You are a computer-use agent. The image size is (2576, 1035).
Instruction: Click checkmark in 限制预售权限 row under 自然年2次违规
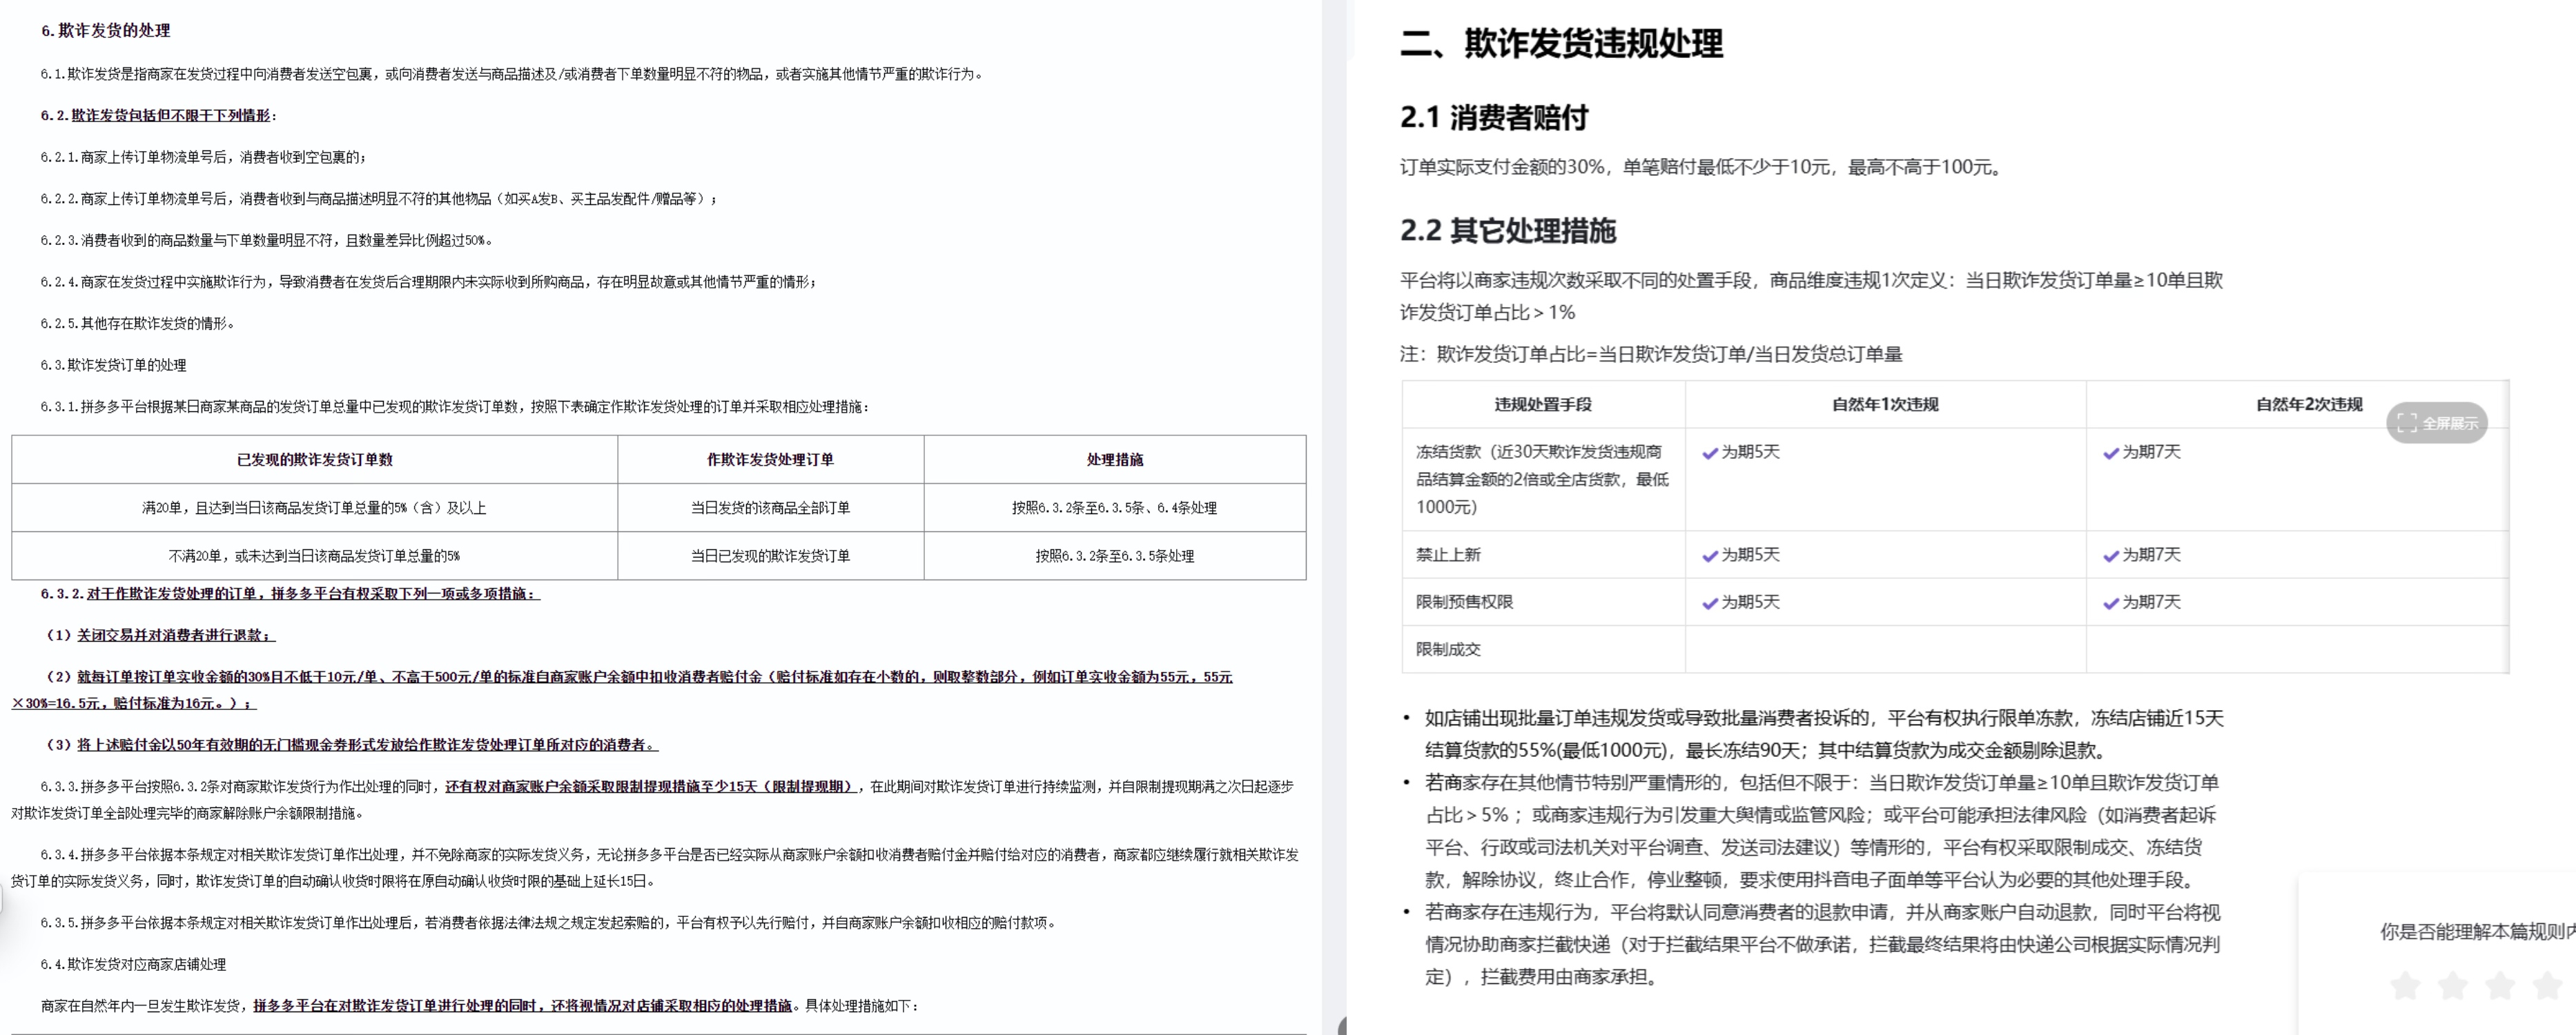pyautogui.click(x=2111, y=603)
